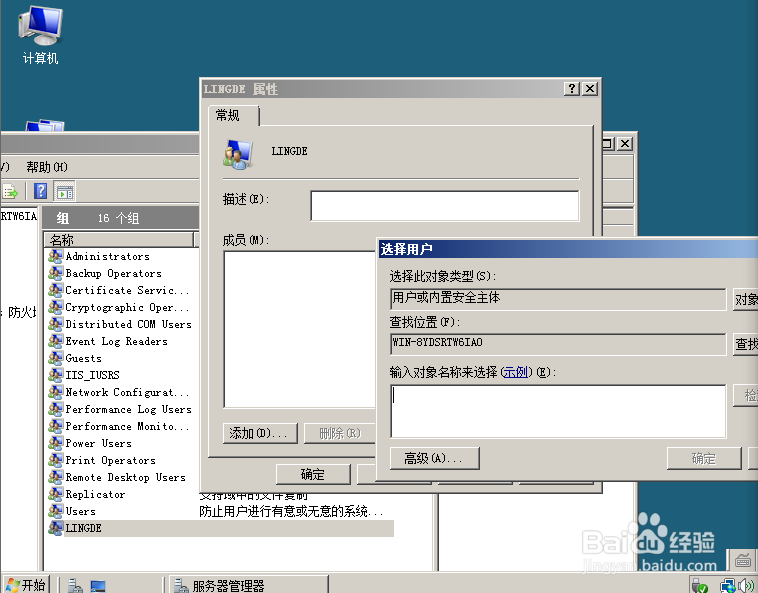
Task: Open the Server Manager taskbar button
Action: (x=249, y=585)
